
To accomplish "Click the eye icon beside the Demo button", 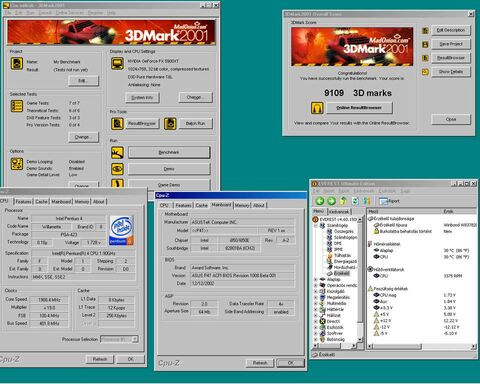I will (x=117, y=169).
